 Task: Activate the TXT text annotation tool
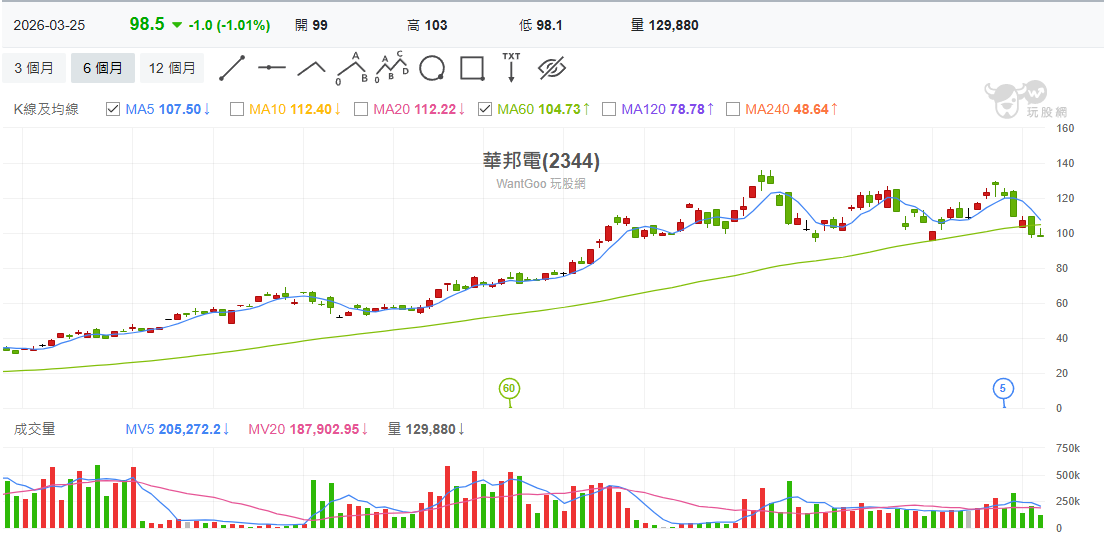tap(511, 68)
